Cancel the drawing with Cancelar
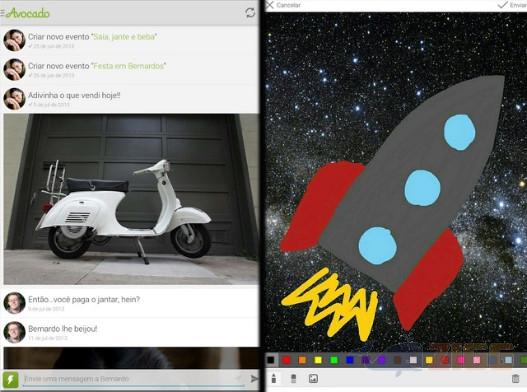Viewport: 527px width, 392px height. coord(283,5)
